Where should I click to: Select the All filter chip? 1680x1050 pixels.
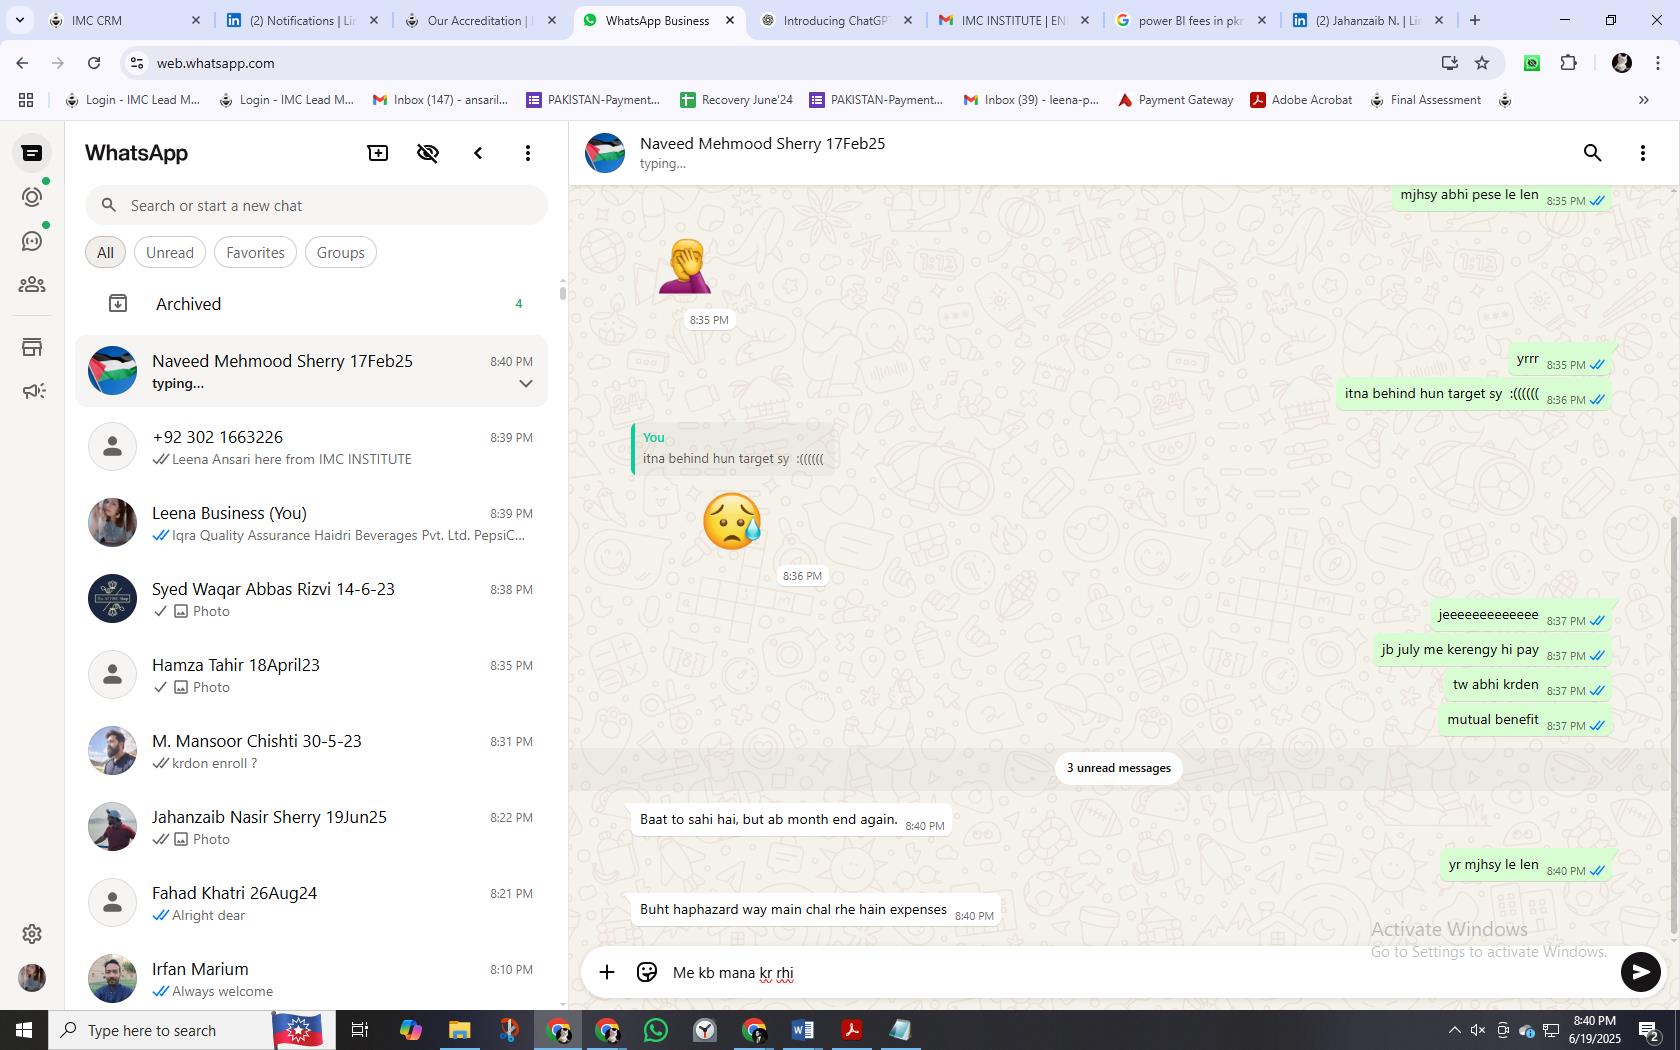[105, 252]
